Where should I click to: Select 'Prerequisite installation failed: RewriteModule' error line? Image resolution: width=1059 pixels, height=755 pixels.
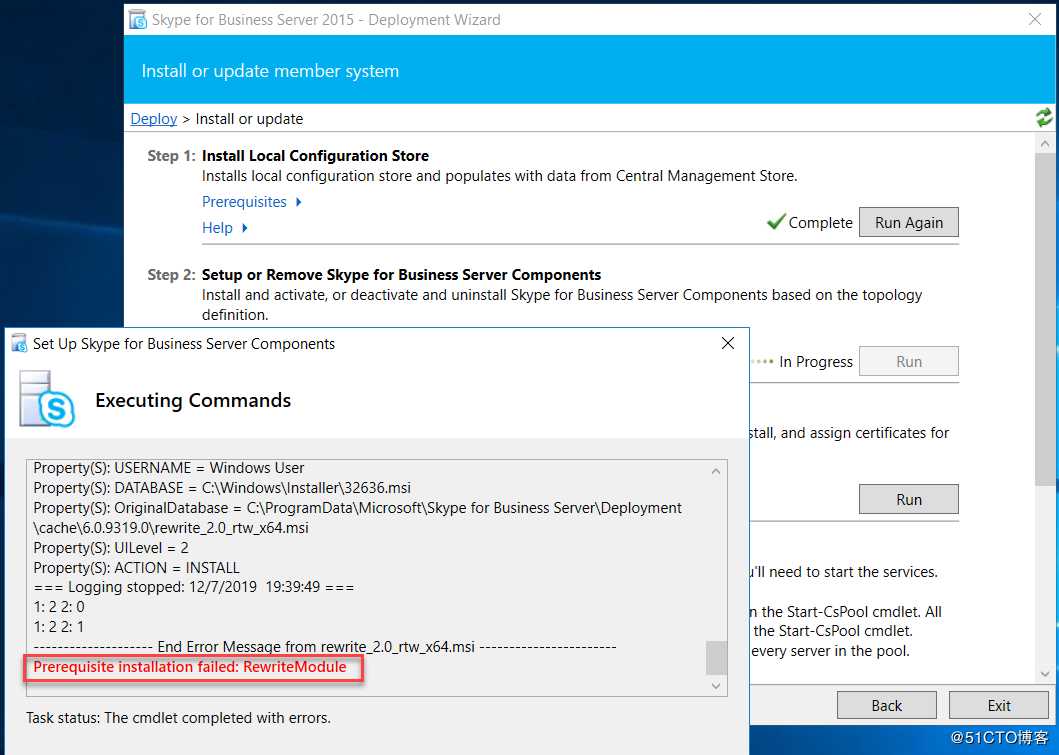(x=190, y=667)
